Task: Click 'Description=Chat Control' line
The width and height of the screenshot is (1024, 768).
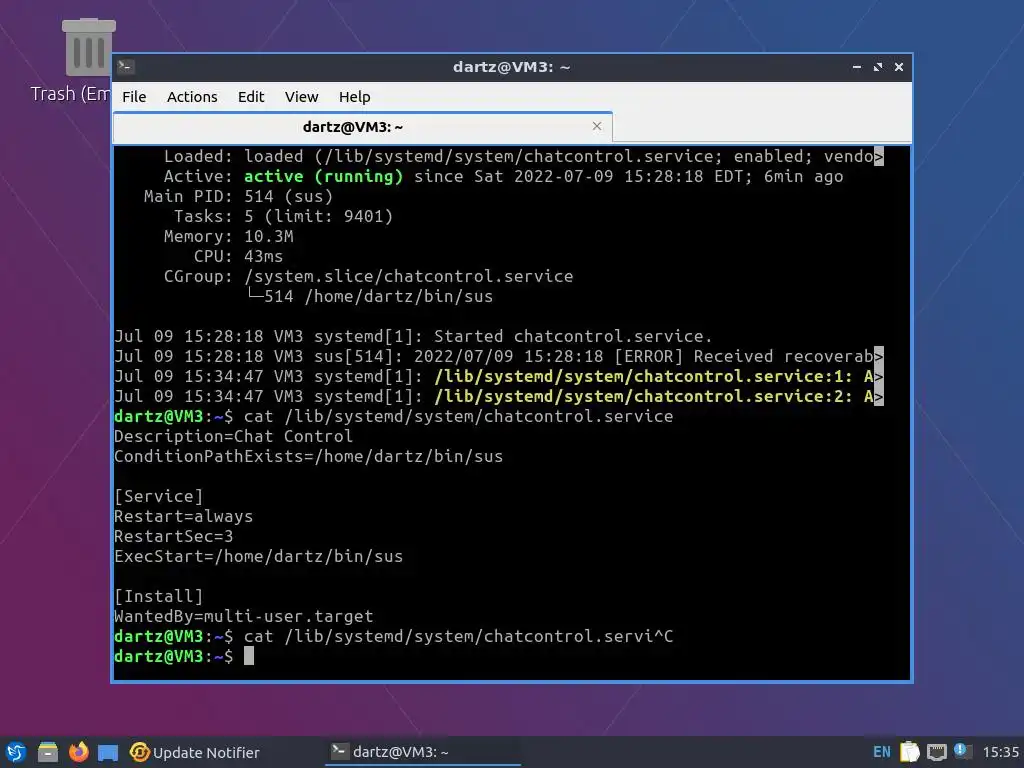Action: point(233,436)
